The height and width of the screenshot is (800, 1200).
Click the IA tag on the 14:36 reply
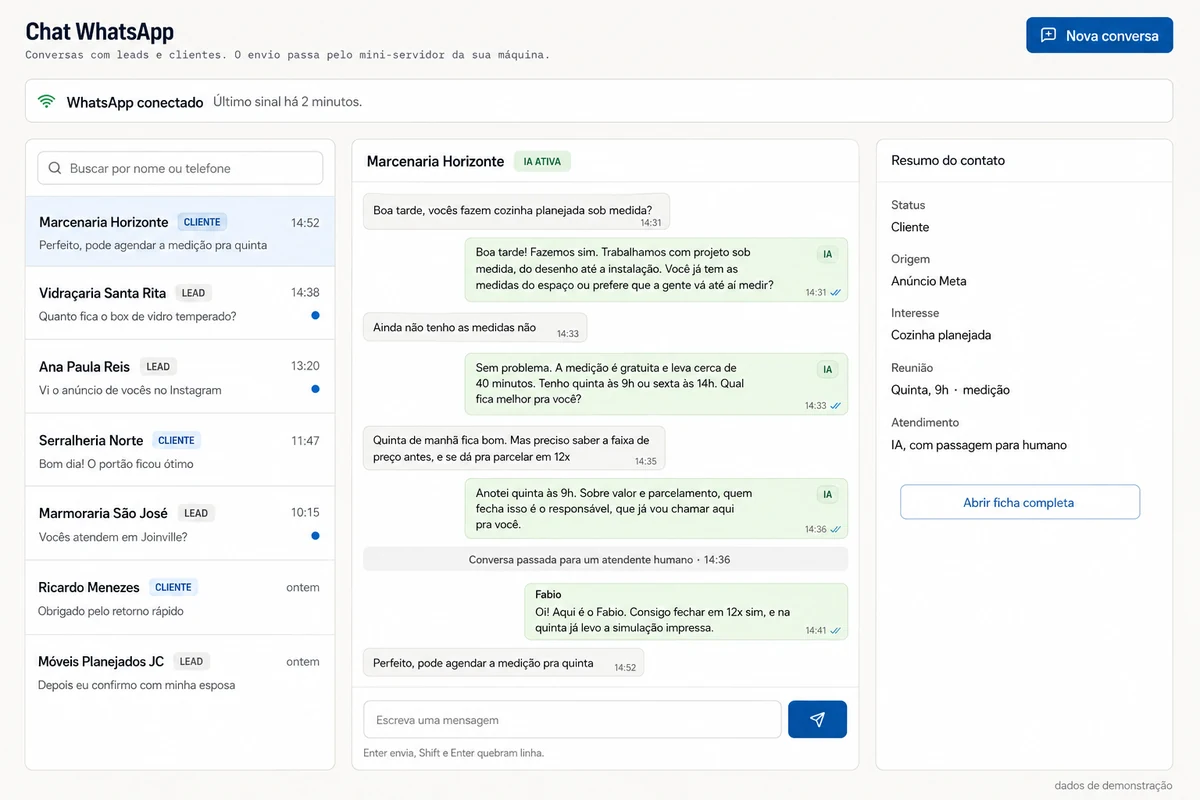pyautogui.click(x=827, y=494)
